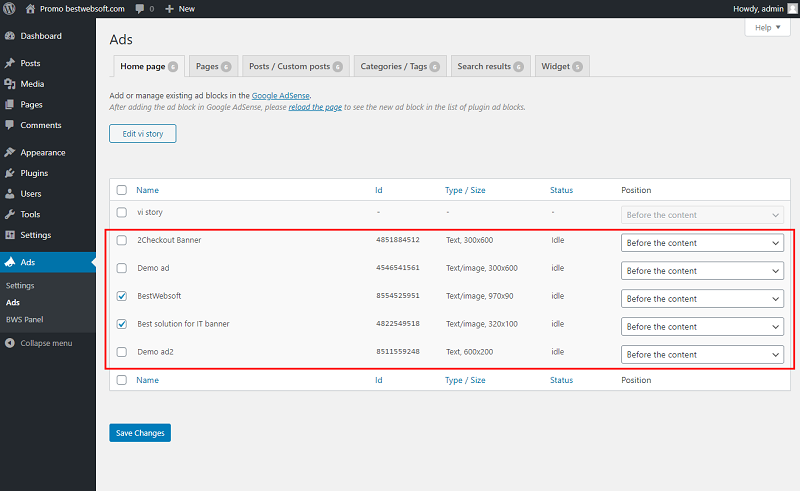Tick the select-all checkbox in the table footer
800x491 pixels.
pyautogui.click(x=121, y=380)
